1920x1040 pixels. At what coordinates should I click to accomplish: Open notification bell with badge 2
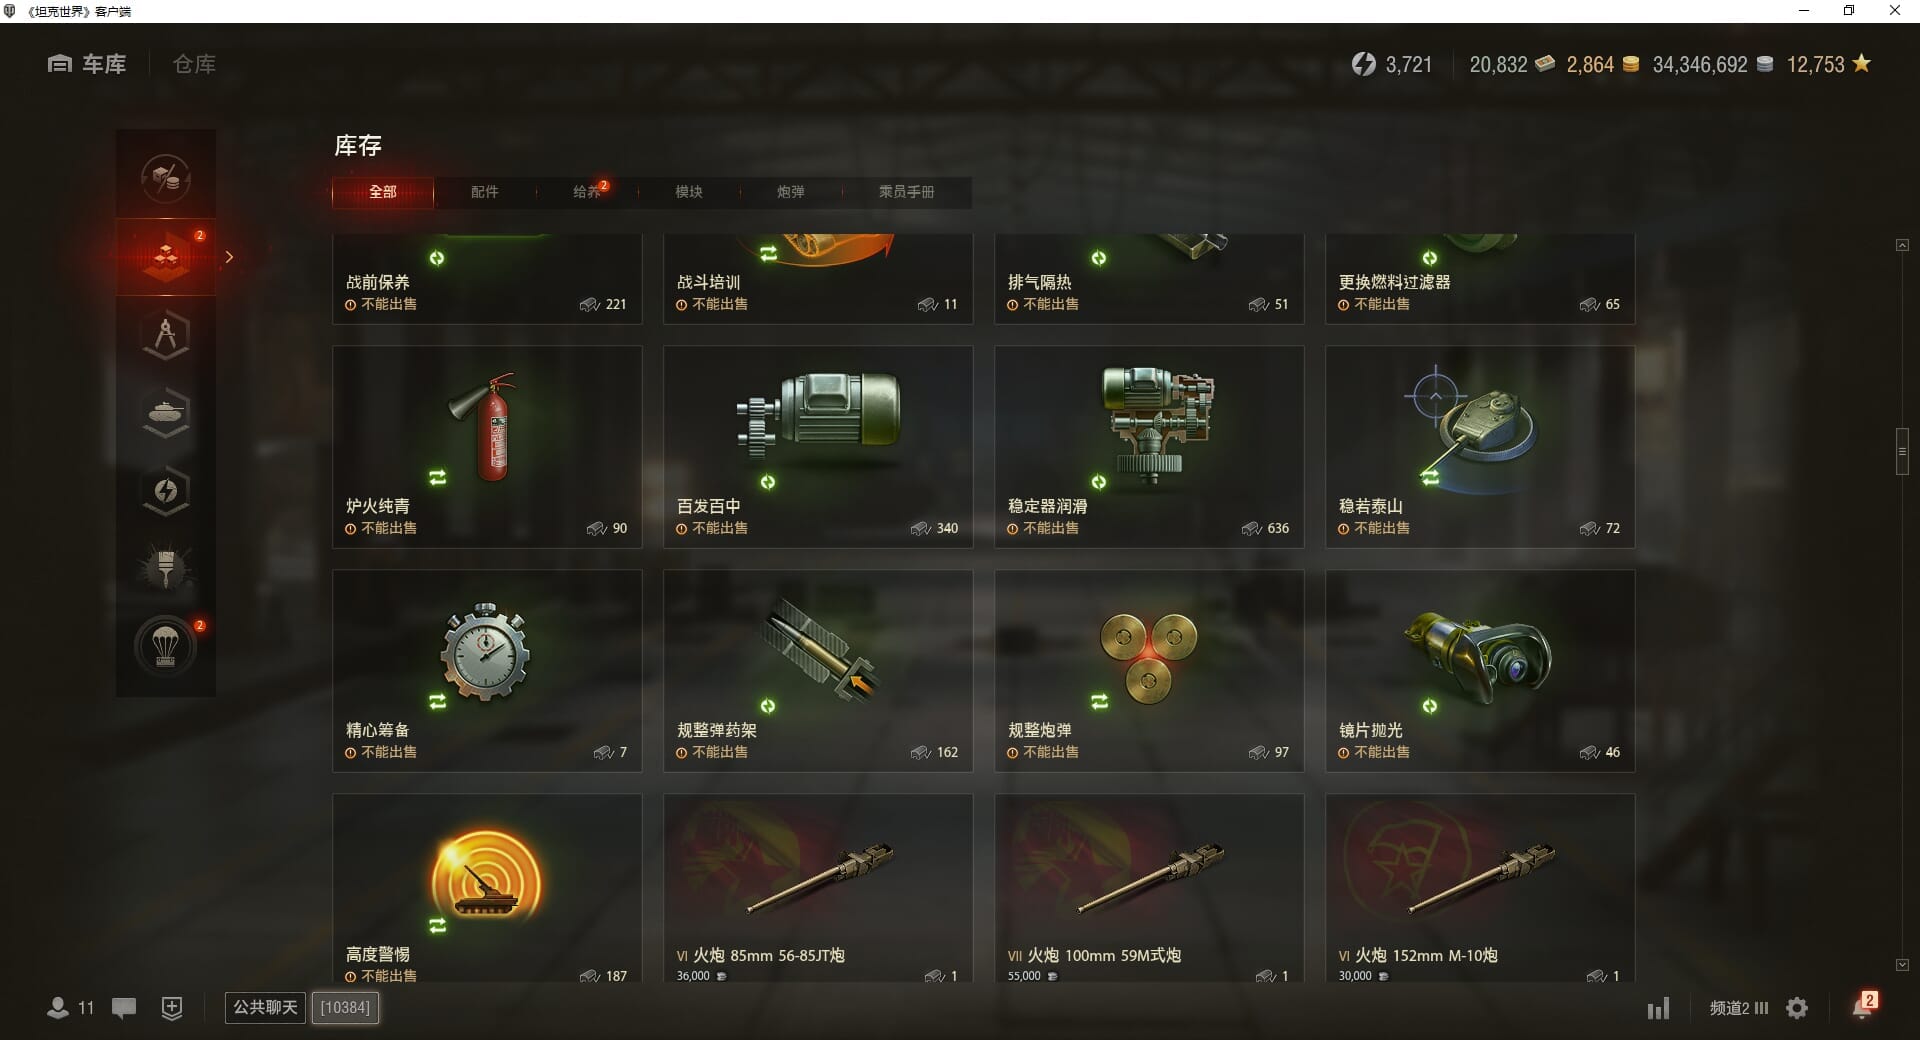(1863, 1006)
